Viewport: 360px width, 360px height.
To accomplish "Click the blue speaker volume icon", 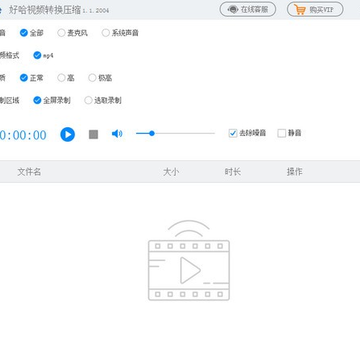I will (x=117, y=134).
